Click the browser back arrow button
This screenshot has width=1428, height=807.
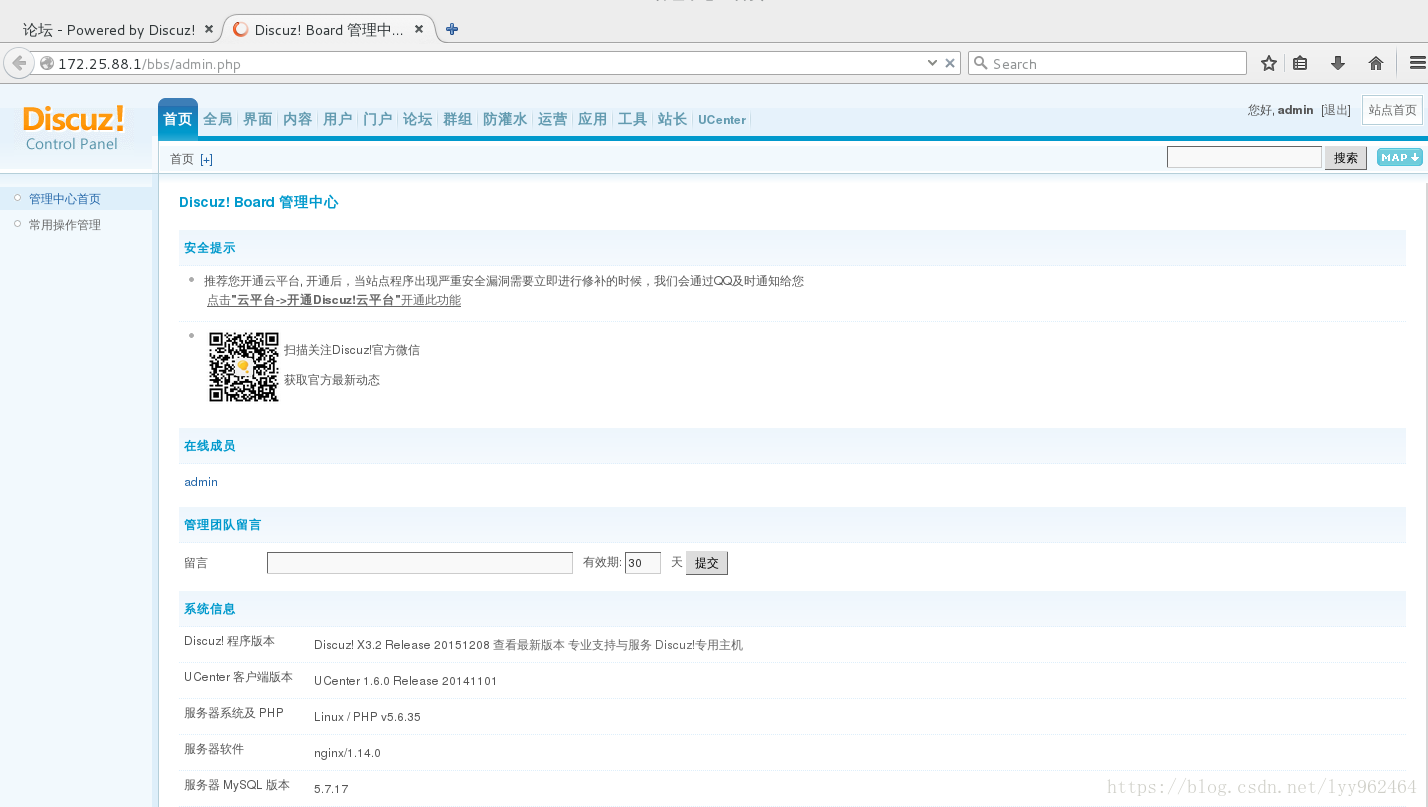click(19, 63)
